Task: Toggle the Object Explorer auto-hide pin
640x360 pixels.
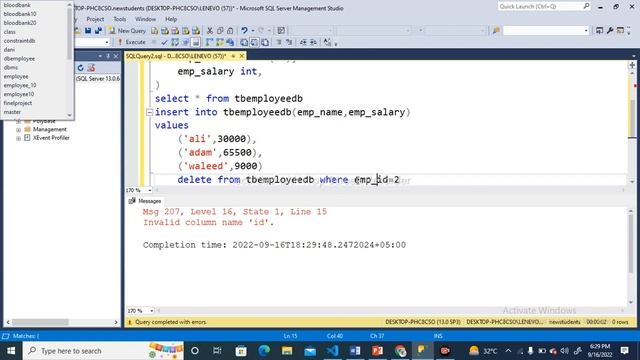Action: tap(108, 56)
